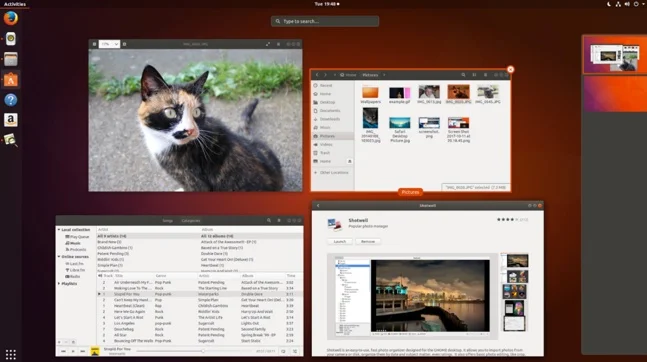Go forward in the Files window

[x=325, y=75]
